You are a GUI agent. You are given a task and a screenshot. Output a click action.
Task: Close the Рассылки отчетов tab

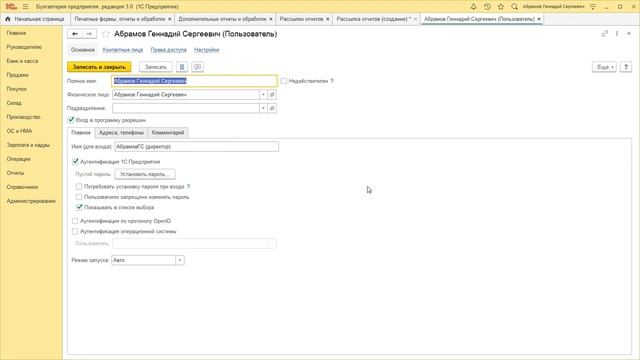coord(327,19)
